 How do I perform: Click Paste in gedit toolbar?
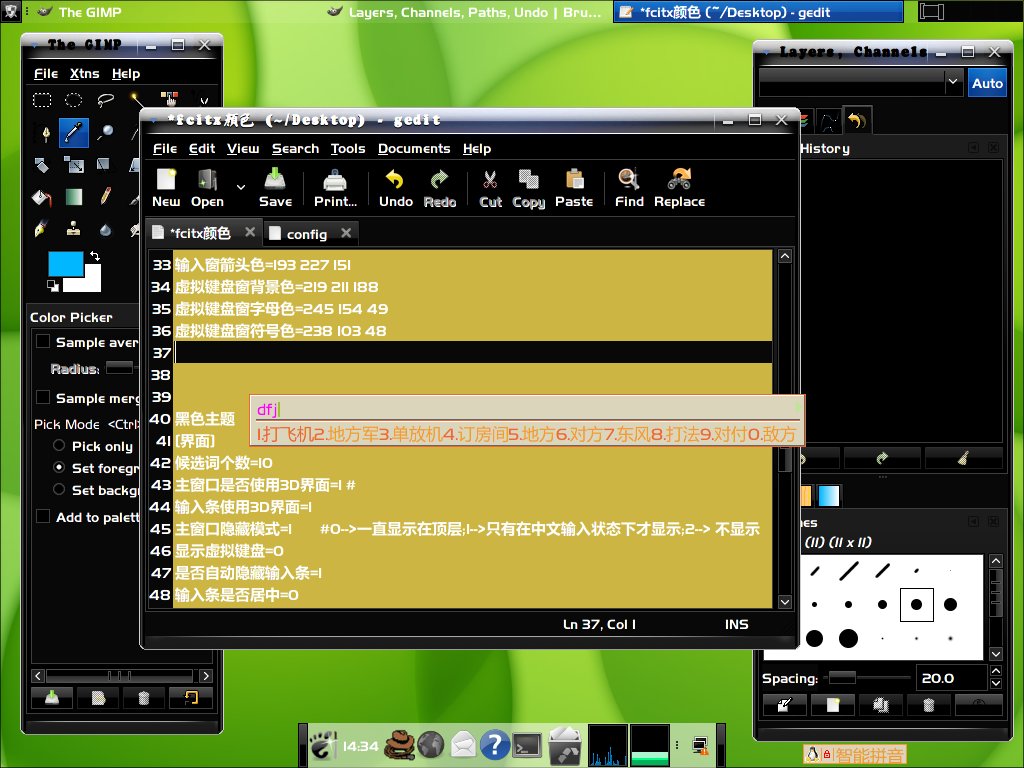point(574,188)
